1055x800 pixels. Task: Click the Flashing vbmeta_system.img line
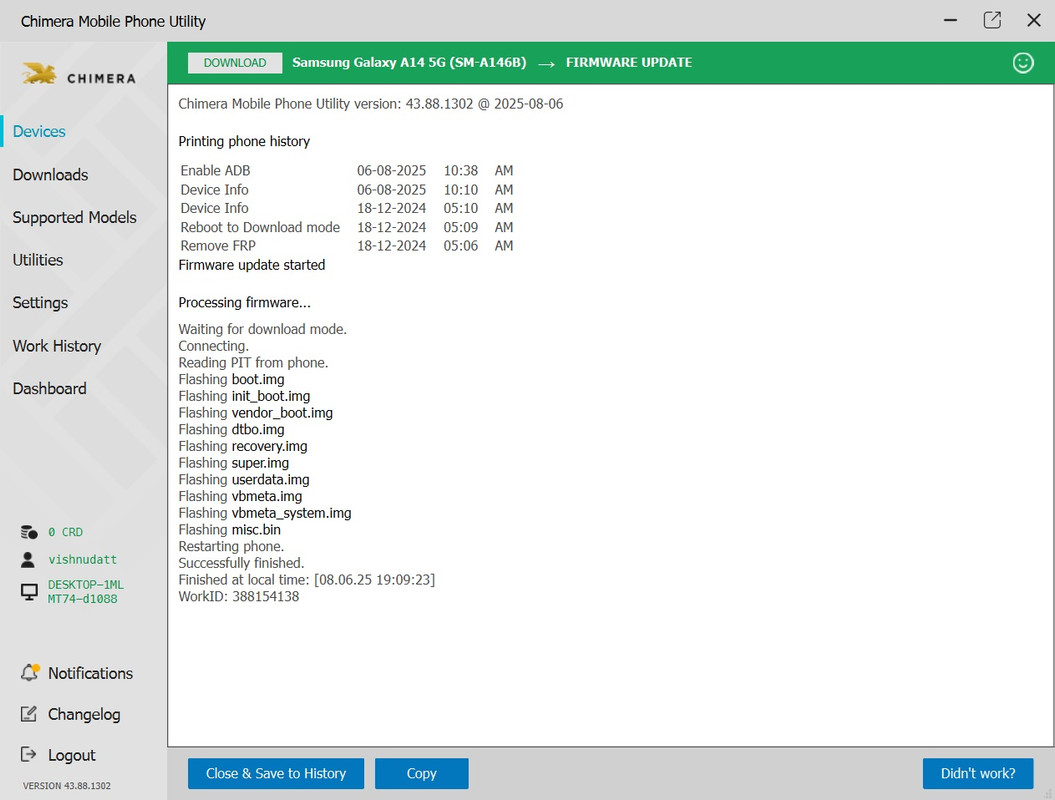click(x=265, y=513)
